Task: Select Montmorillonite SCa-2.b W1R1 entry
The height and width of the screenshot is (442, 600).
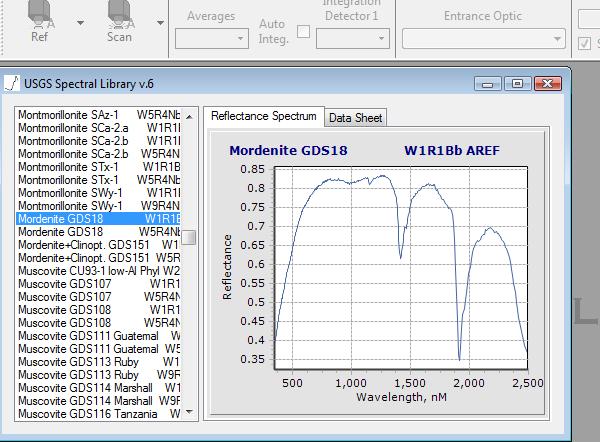Action: pos(99,141)
